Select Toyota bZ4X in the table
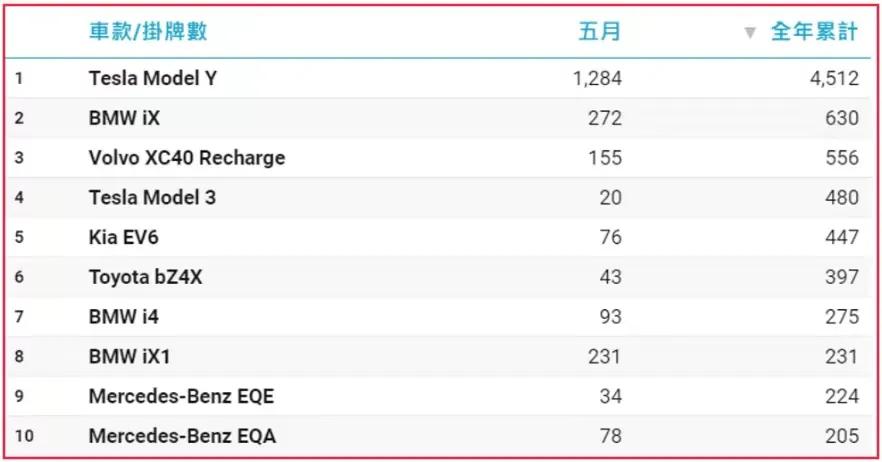 (145, 277)
